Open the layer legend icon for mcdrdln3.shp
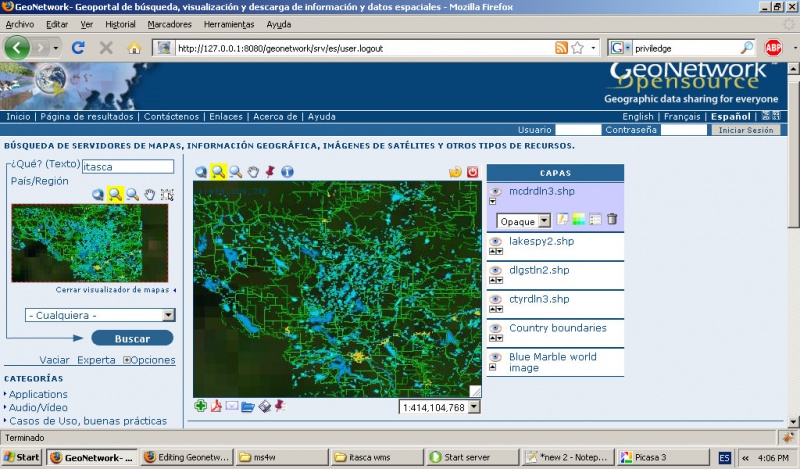 pos(595,220)
